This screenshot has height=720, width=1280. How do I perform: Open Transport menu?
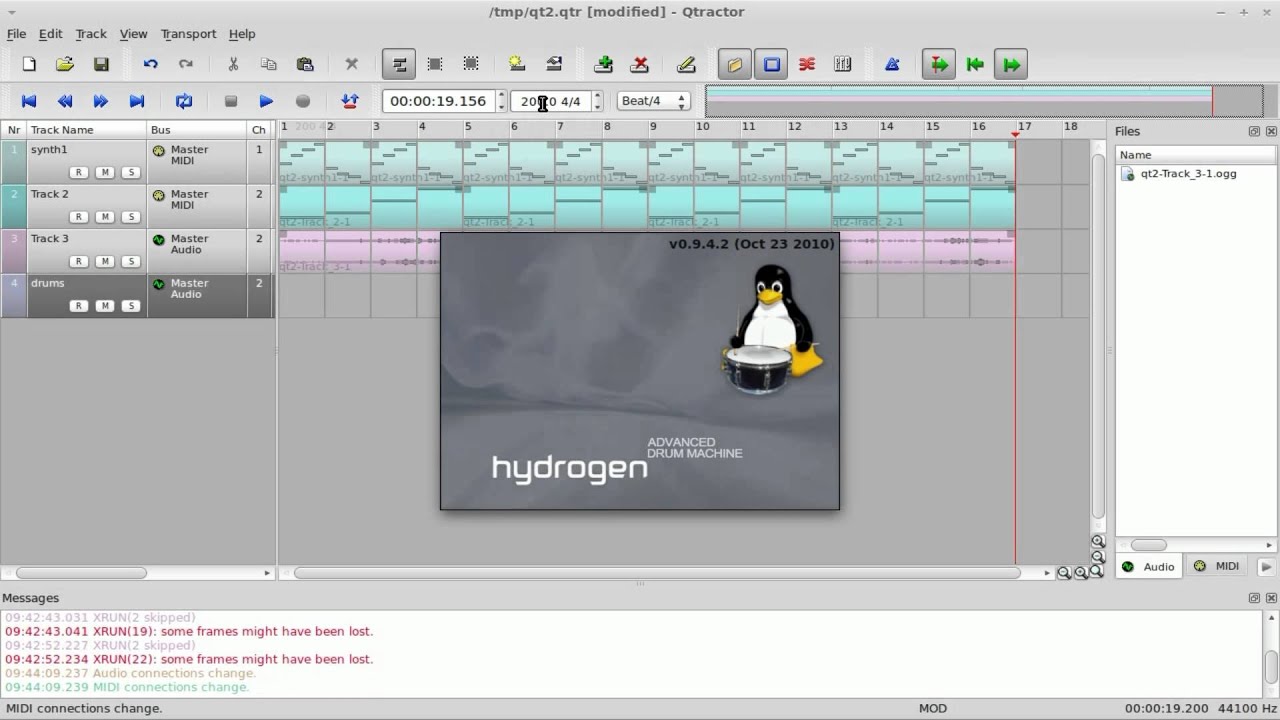[x=188, y=34]
